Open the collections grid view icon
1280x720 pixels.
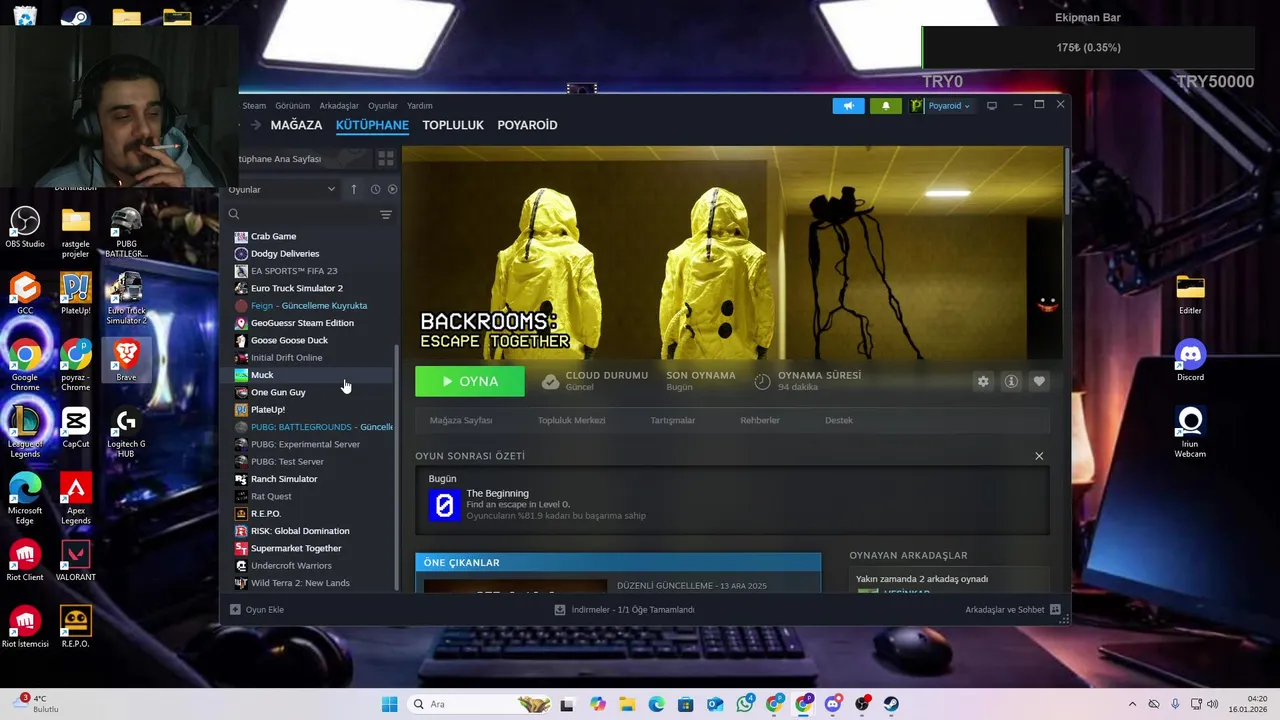386,159
